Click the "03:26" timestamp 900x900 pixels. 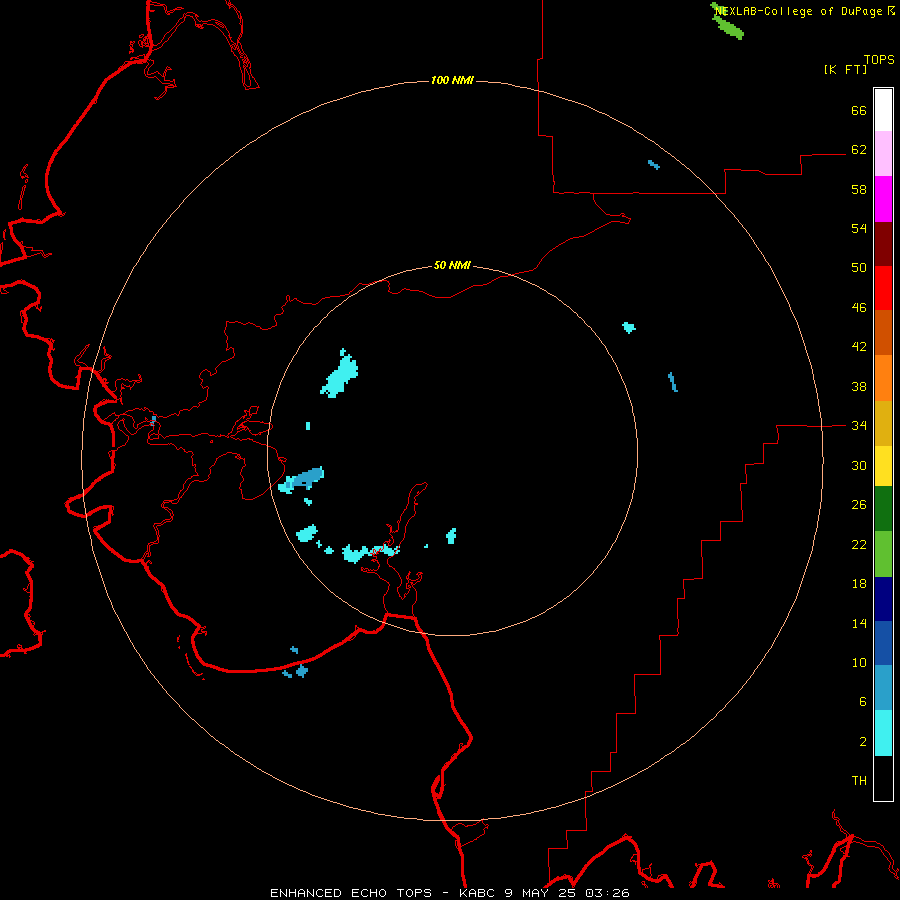click(x=607, y=893)
